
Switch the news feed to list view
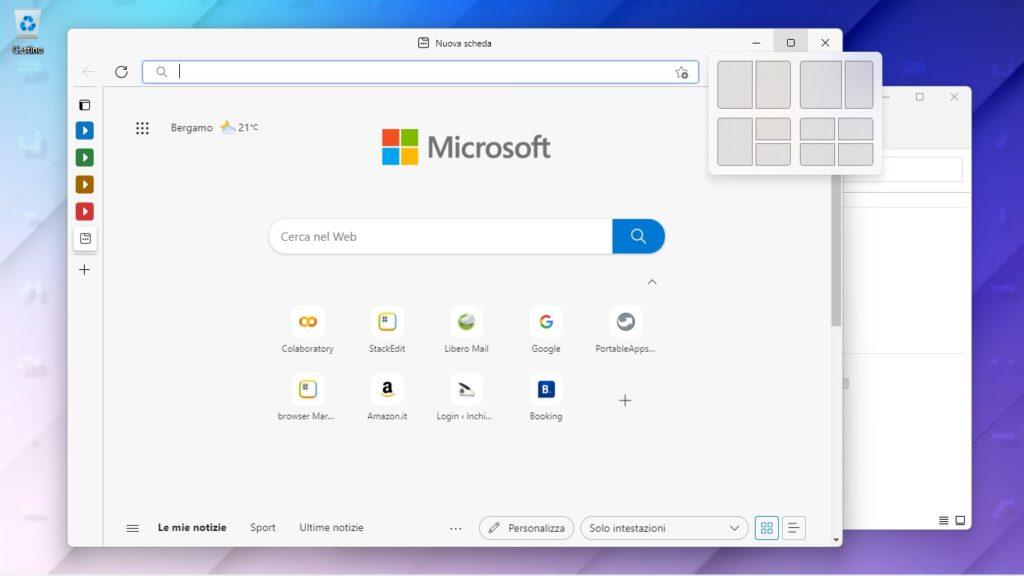click(x=793, y=528)
